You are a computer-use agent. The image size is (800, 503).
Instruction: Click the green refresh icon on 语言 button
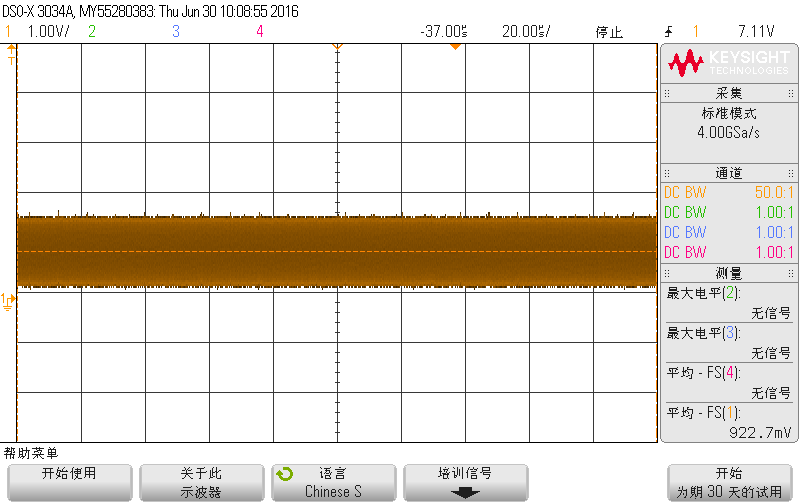[x=285, y=474]
